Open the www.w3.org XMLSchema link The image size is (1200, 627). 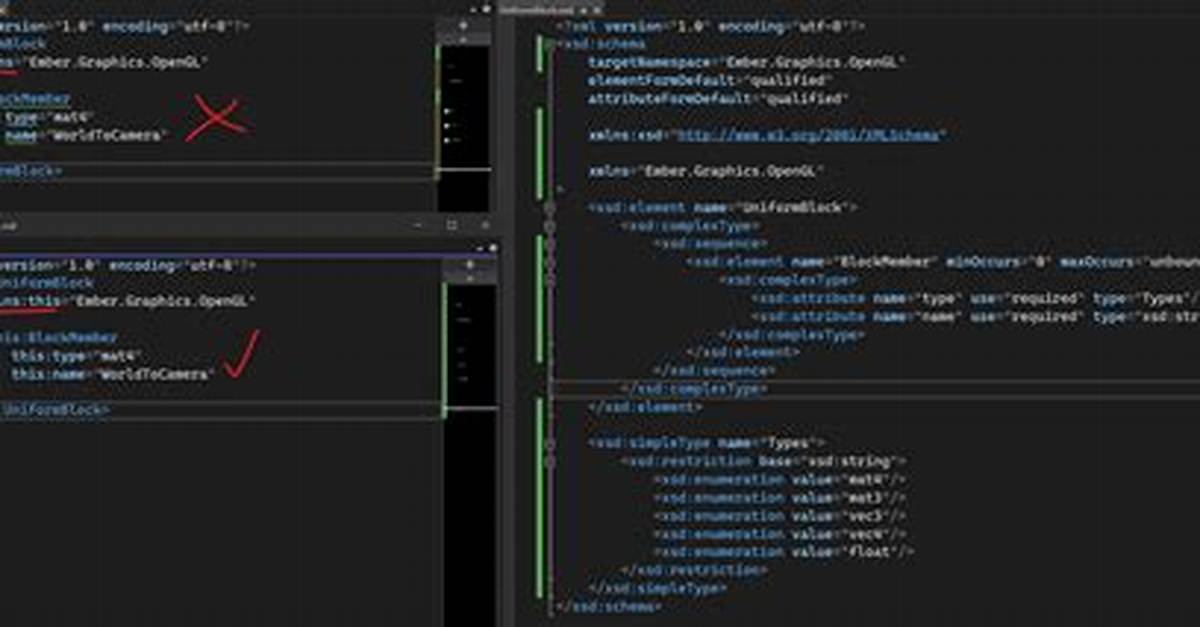[811, 135]
